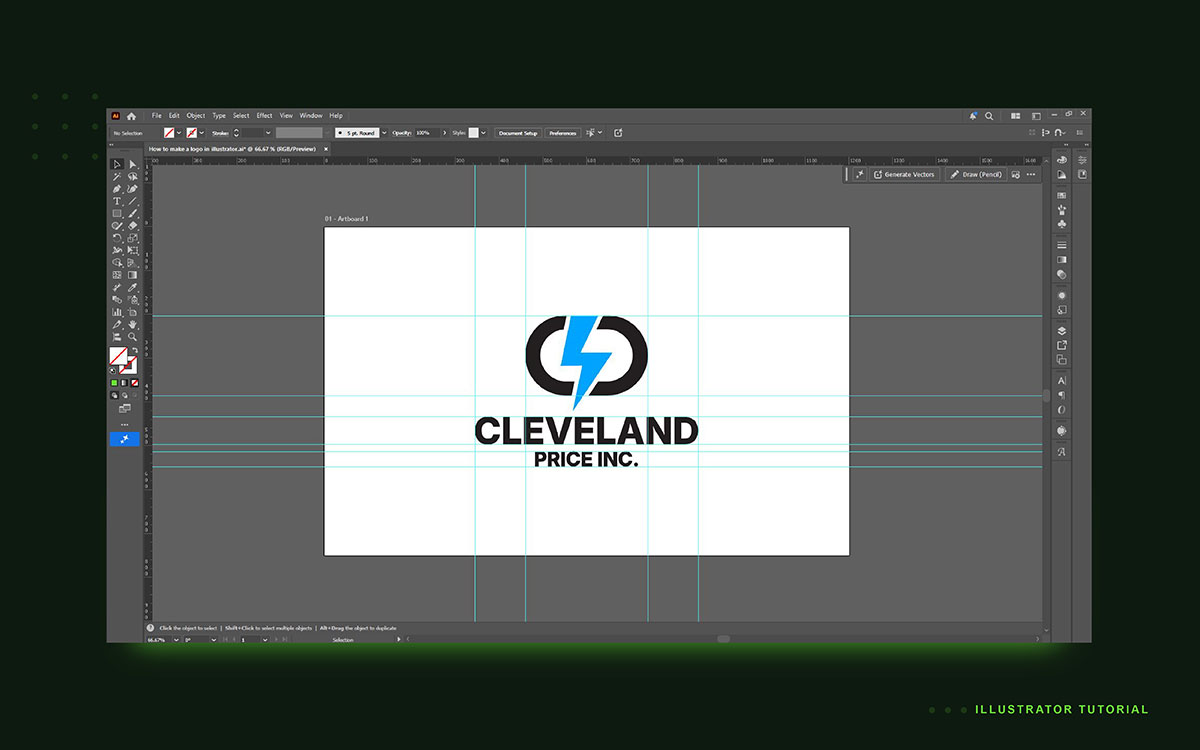This screenshot has height=750, width=1200.
Task: Open the Properties panel icon
Action: [1083, 159]
